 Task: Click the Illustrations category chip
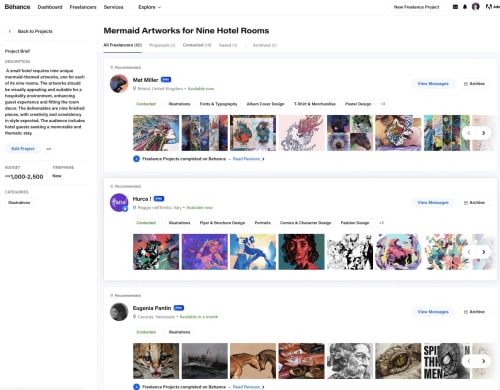[19, 203]
